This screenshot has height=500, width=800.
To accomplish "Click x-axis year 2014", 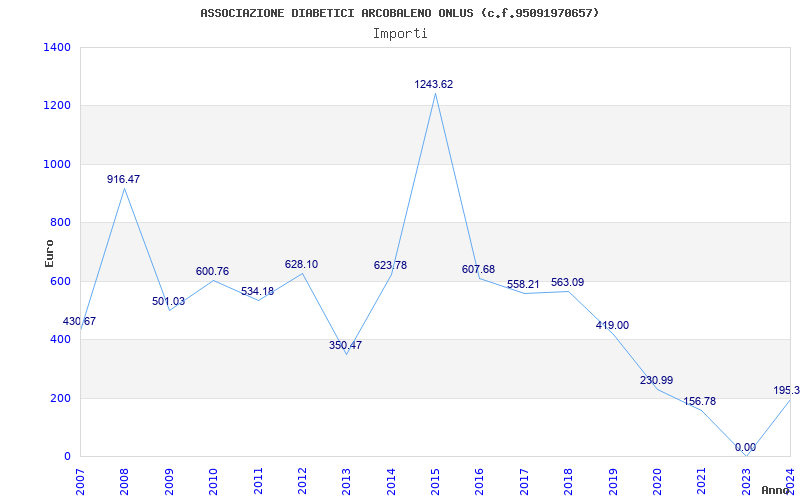I will (391, 482).
